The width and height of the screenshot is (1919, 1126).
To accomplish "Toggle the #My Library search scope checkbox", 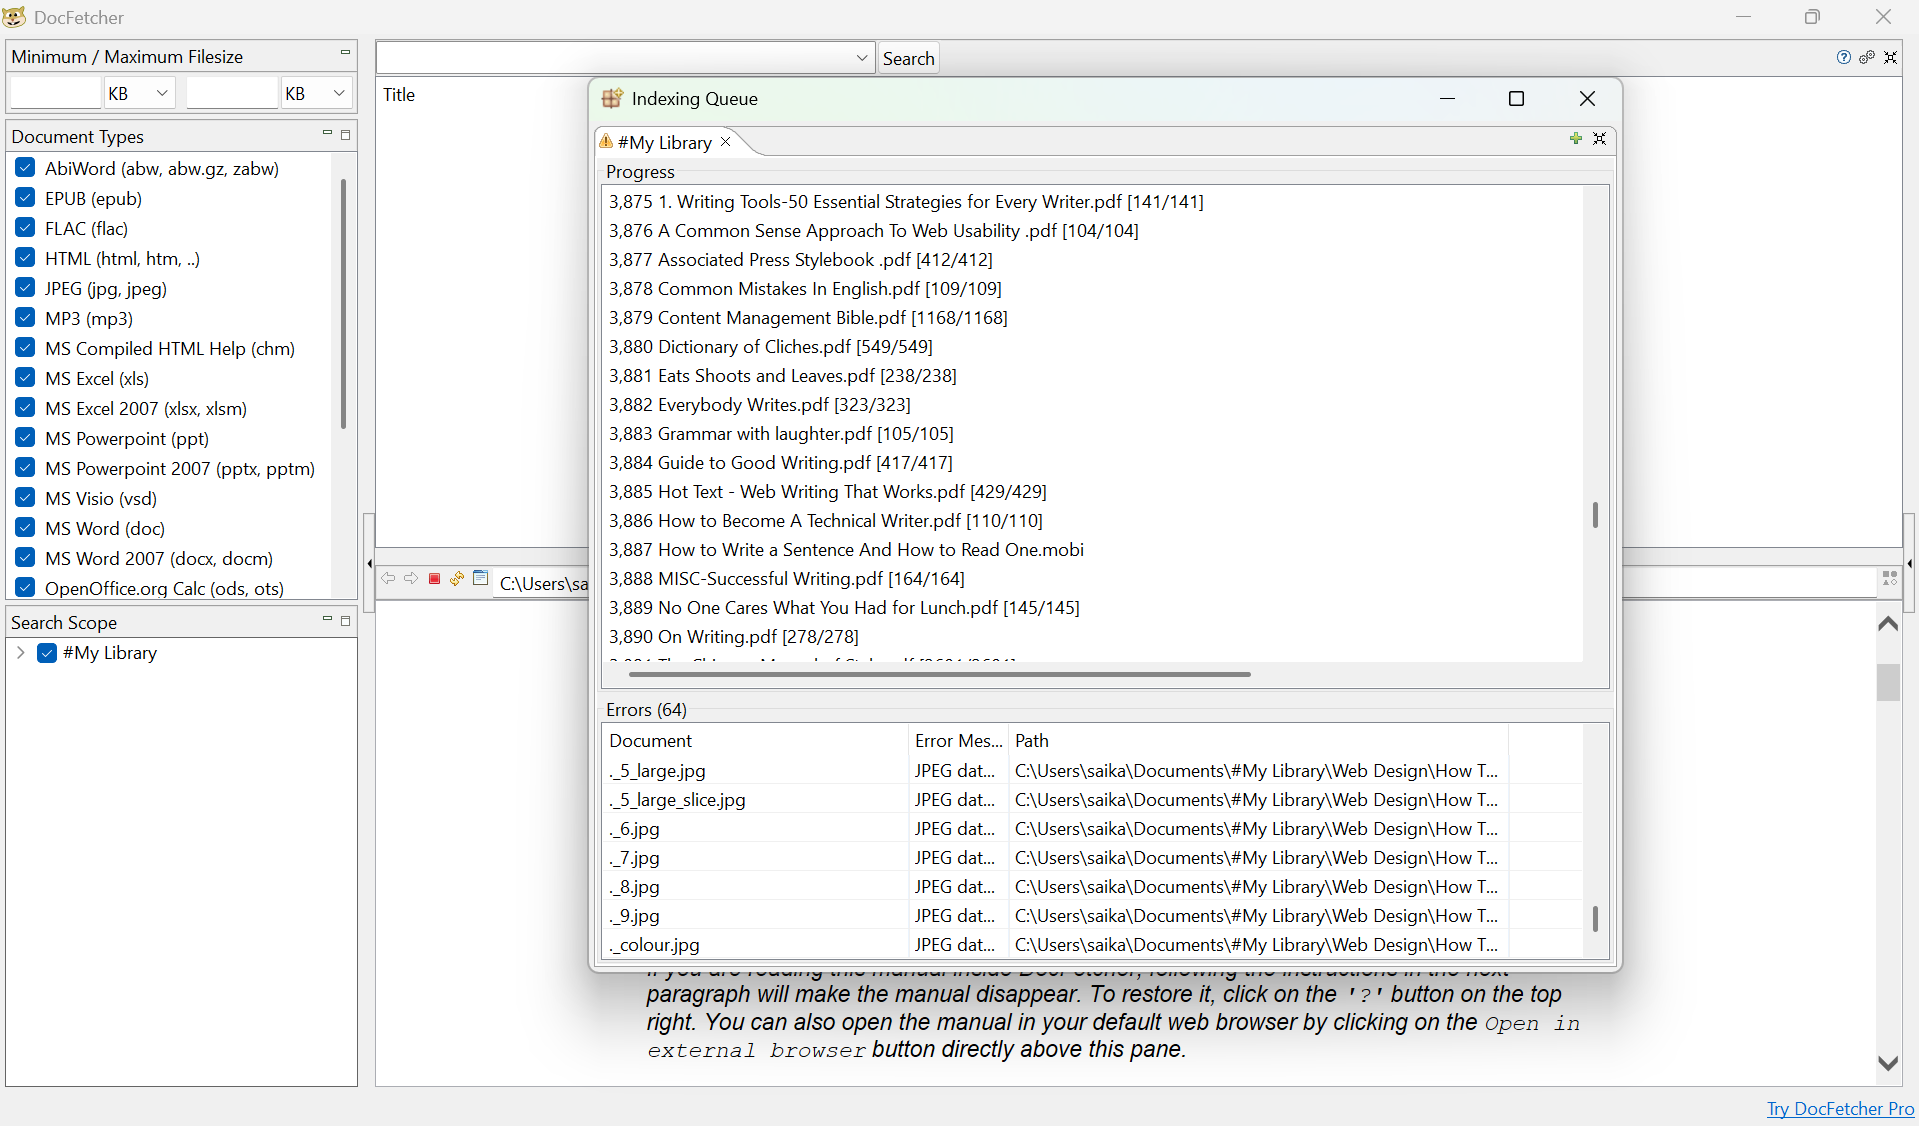I will point(47,653).
